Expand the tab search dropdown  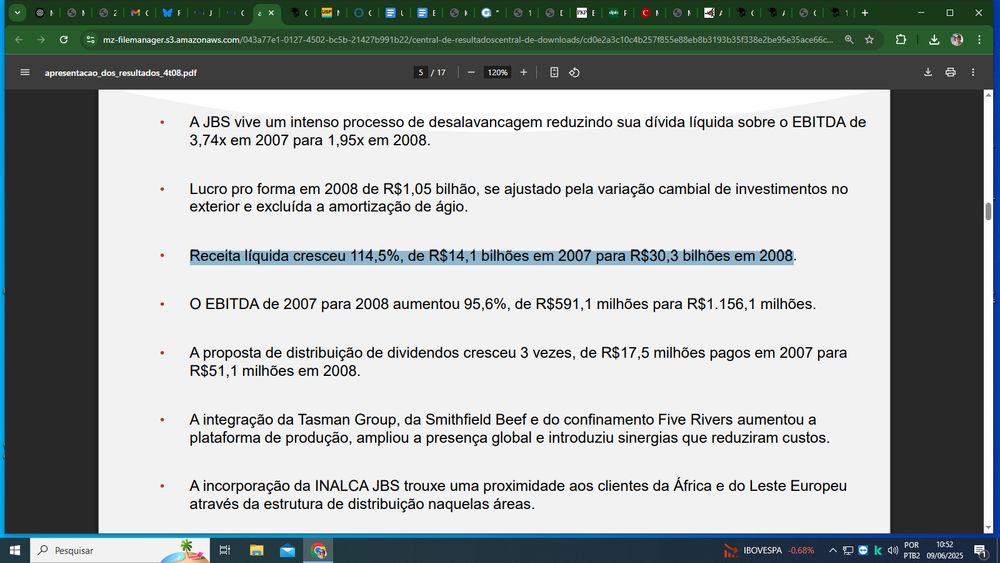17,13
